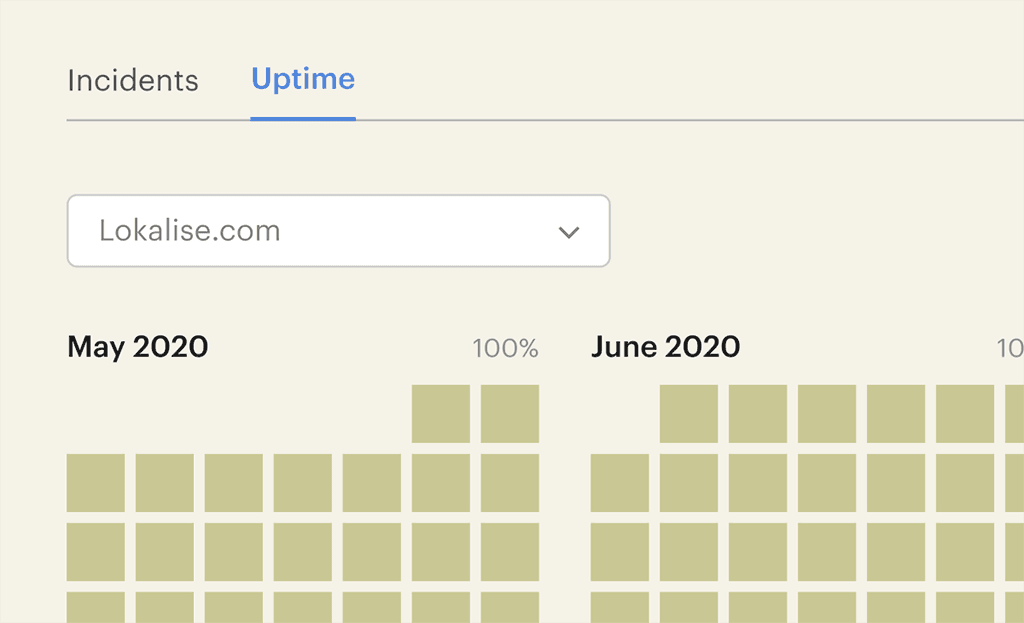1024x623 pixels.
Task: Pick third square in May's third row
Action: click(234, 552)
